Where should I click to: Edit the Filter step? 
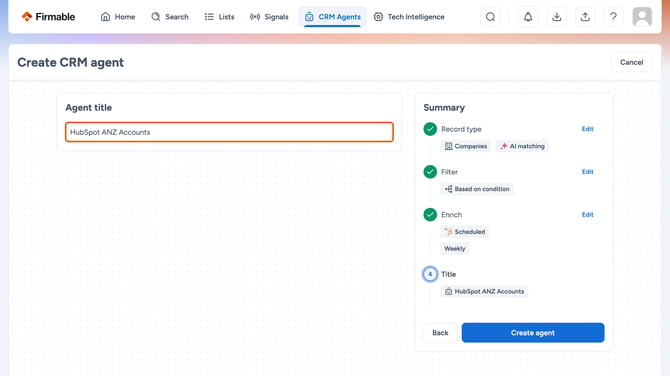point(588,172)
